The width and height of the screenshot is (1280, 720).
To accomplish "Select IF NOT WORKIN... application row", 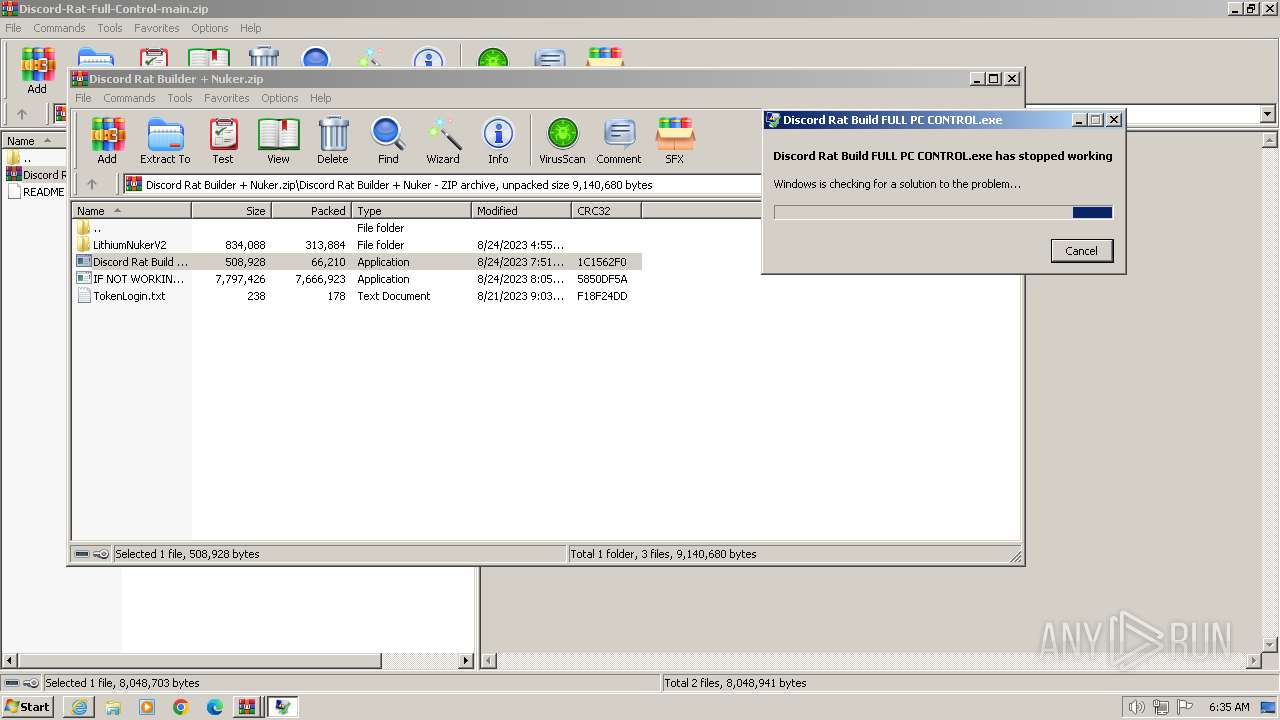I will (x=356, y=279).
